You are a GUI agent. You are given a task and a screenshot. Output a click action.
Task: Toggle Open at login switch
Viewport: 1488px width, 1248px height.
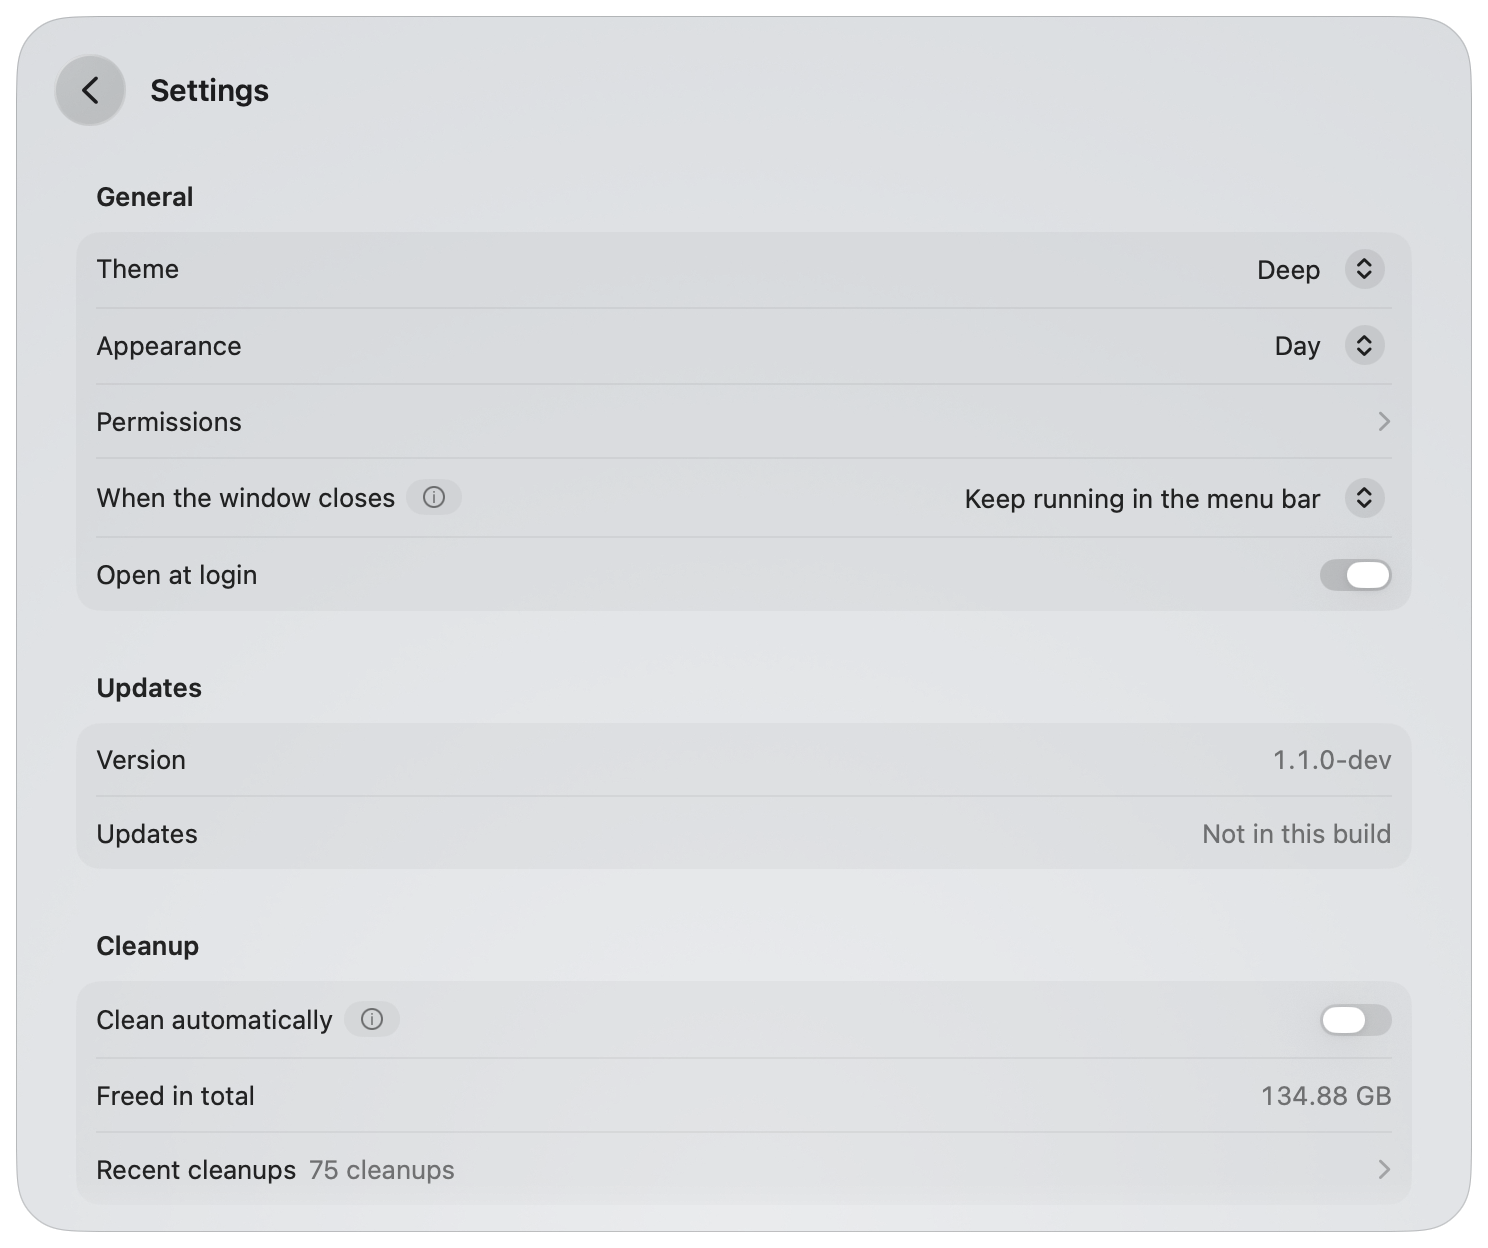1355,575
